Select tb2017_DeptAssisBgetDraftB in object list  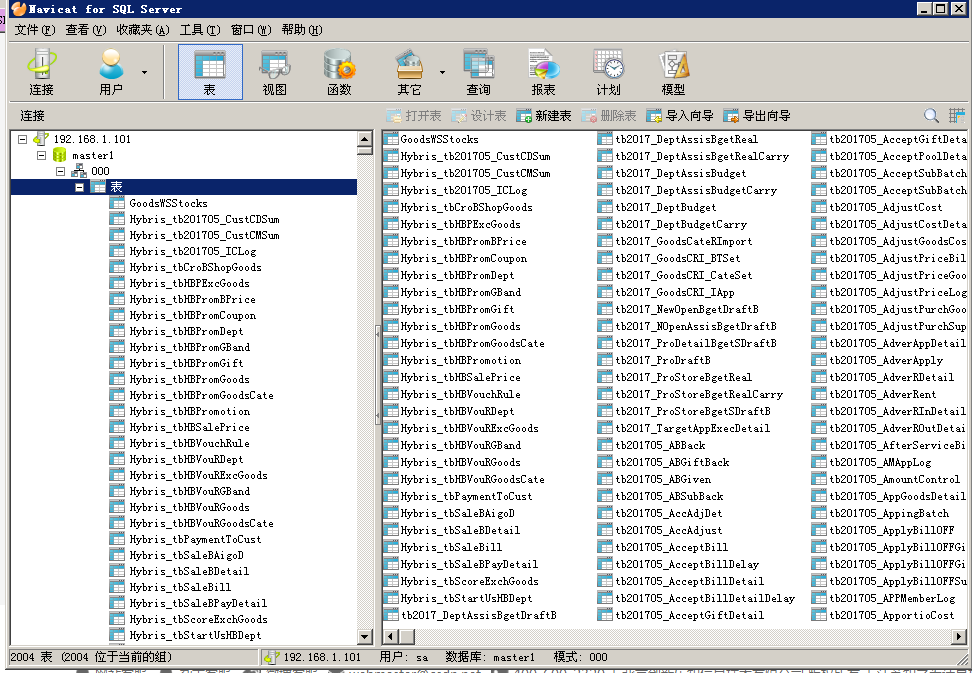pos(479,615)
